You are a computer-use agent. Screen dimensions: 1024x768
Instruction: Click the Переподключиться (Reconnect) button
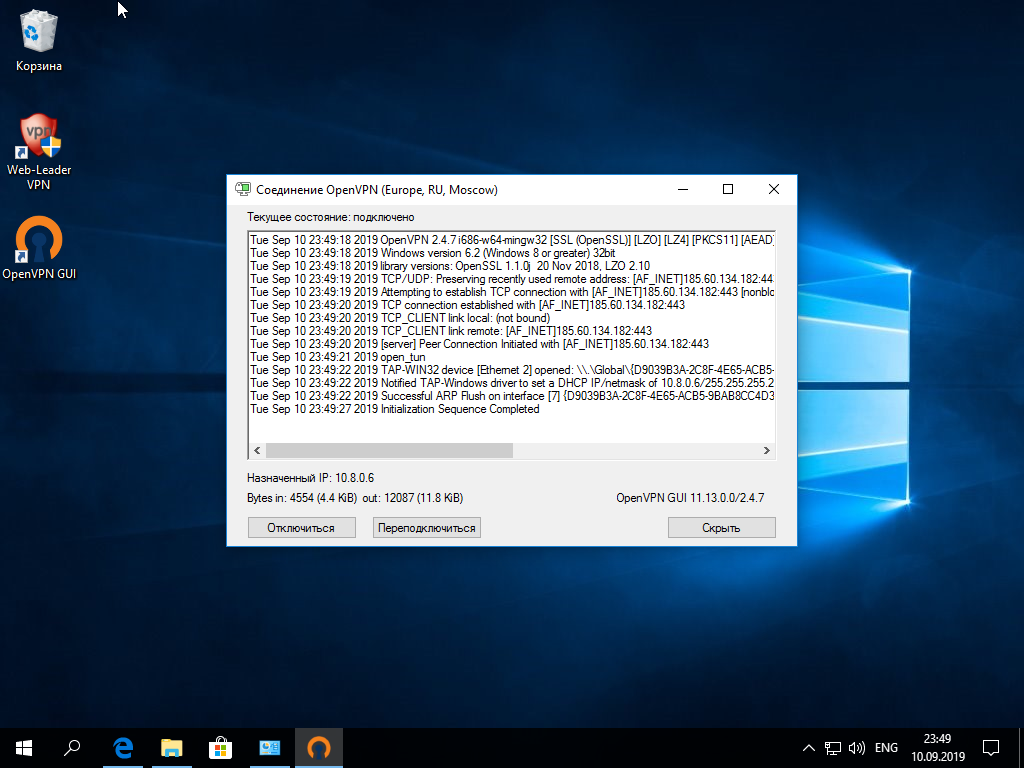[x=426, y=528]
